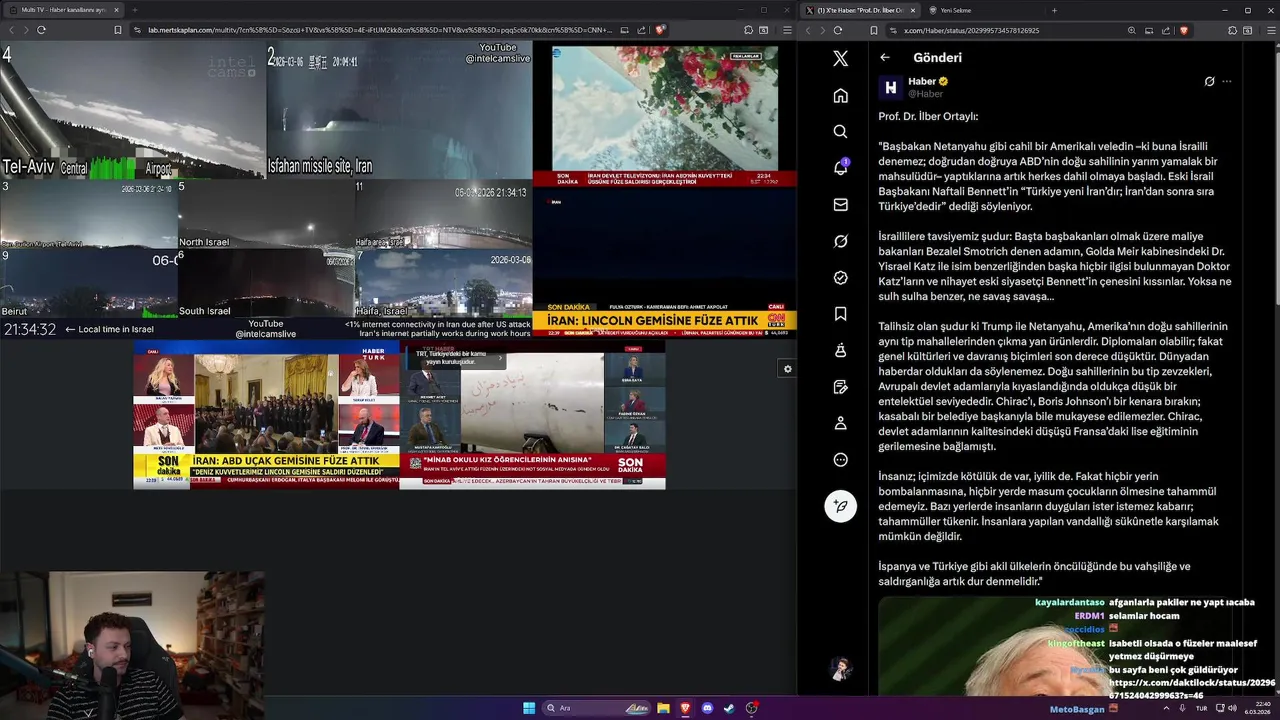Open Messages envelope in X sidebar
The width and height of the screenshot is (1280, 720).
click(x=840, y=205)
